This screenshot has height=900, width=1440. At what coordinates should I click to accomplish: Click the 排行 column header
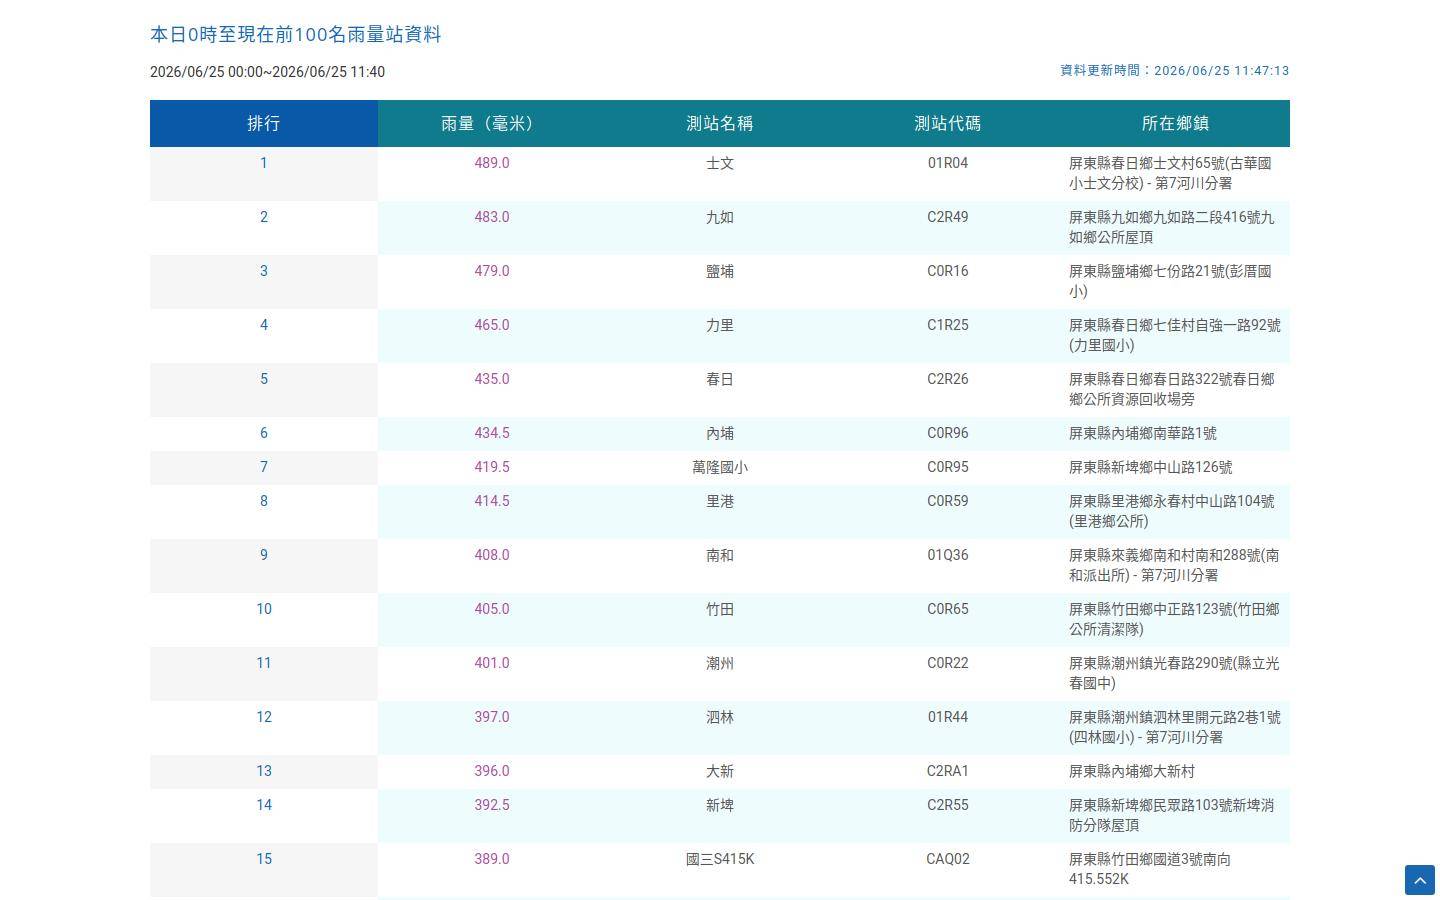pyautogui.click(x=264, y=123)
